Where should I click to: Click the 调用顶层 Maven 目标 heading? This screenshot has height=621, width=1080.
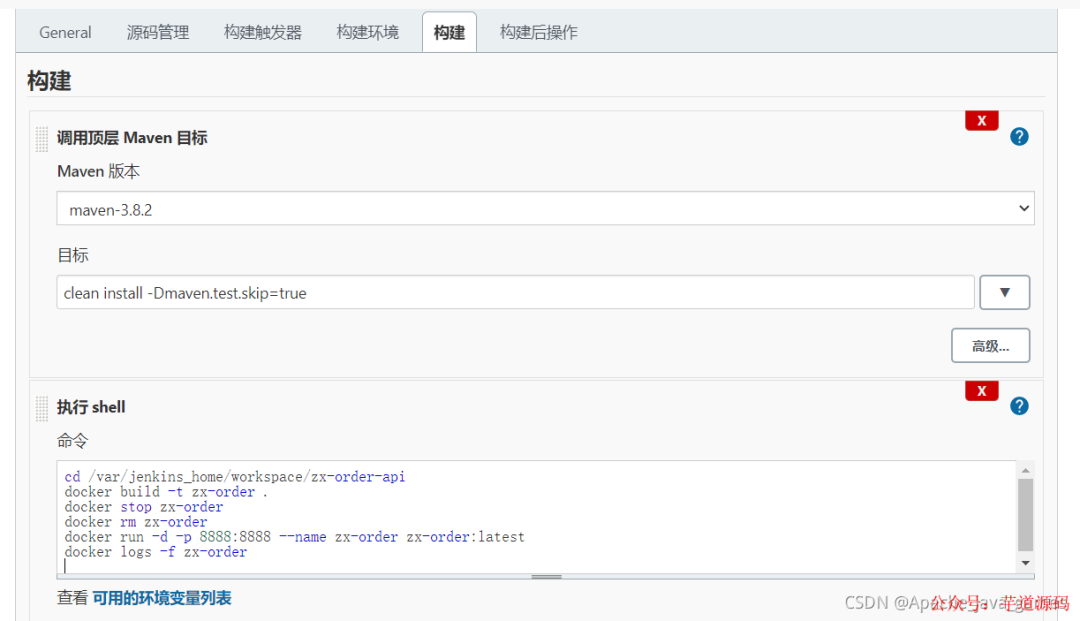point(132,138)
